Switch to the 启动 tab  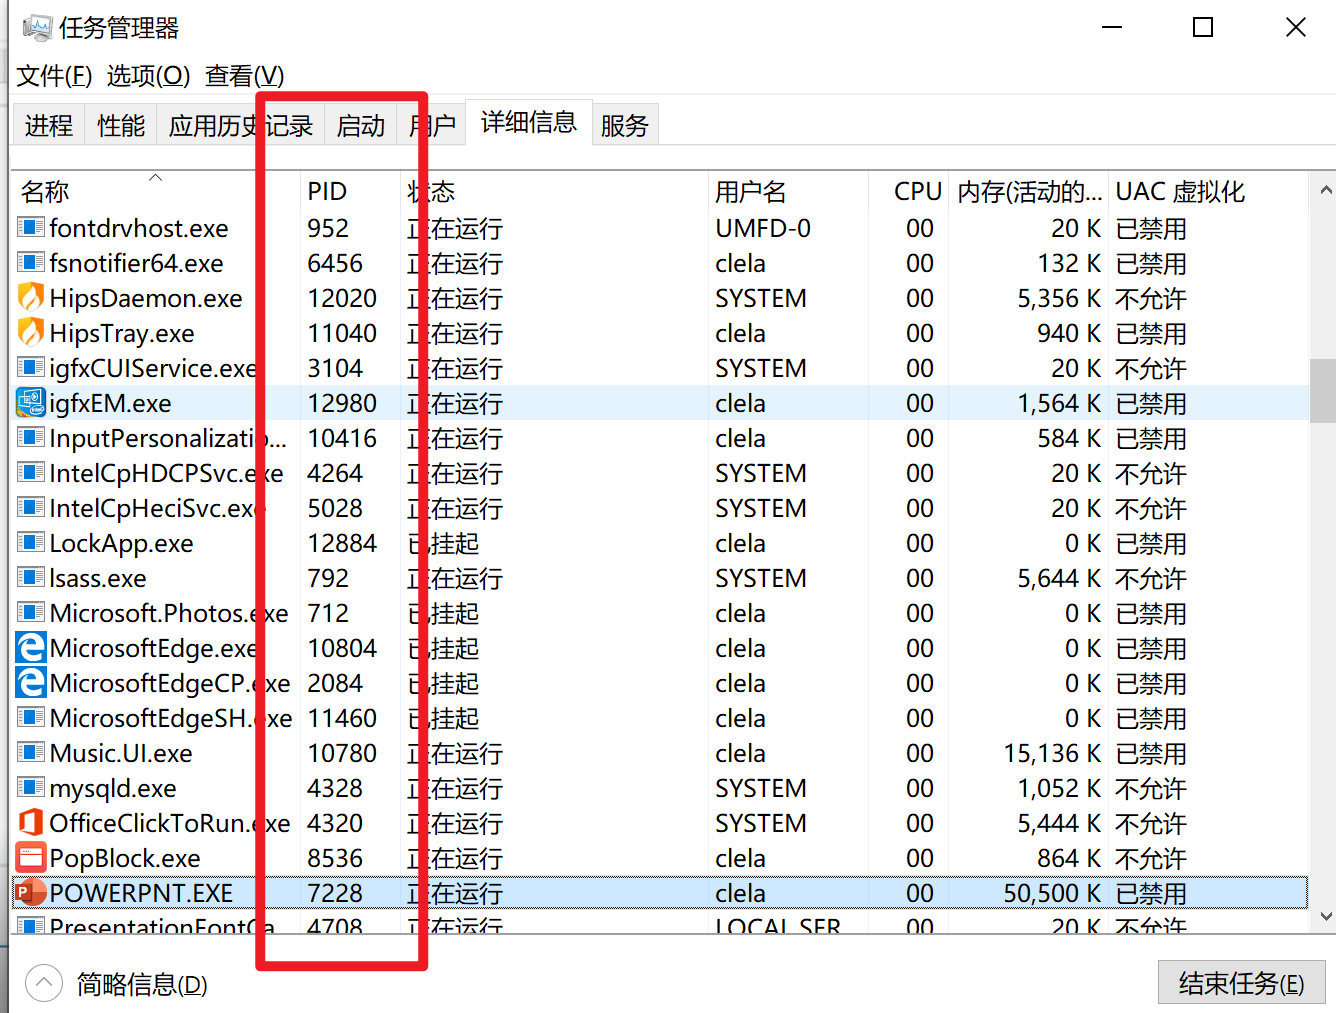click(360, 125)
